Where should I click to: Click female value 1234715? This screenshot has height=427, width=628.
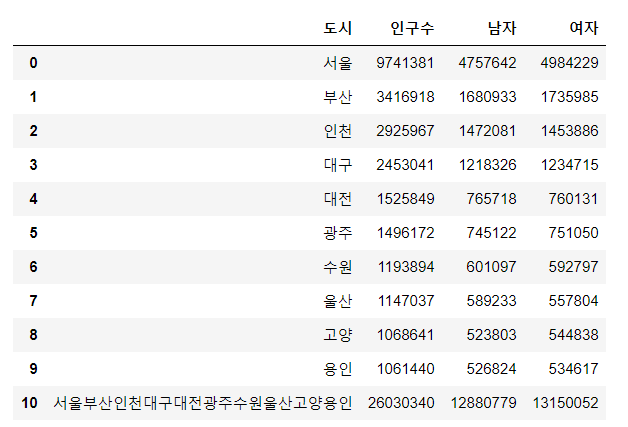(570, 165)
